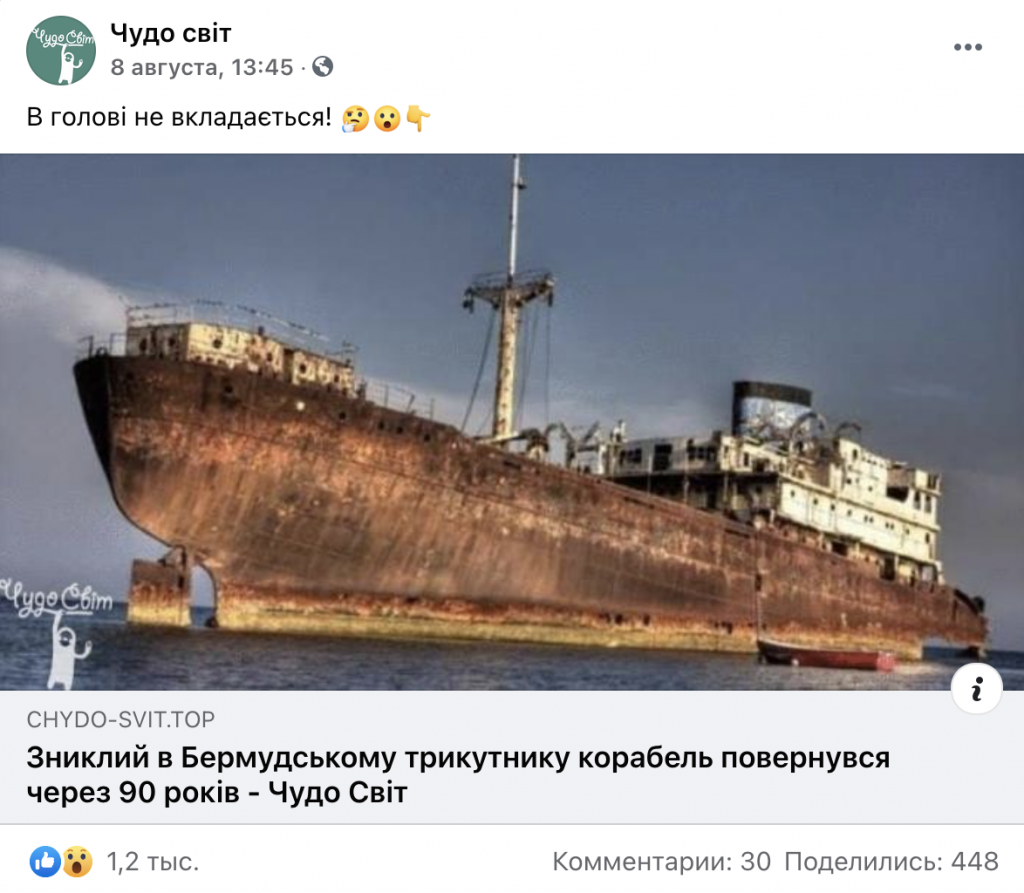Click the Wow reaction emoji icon
This screenshot has width=1024, height=893.
[x=77, y=862]
